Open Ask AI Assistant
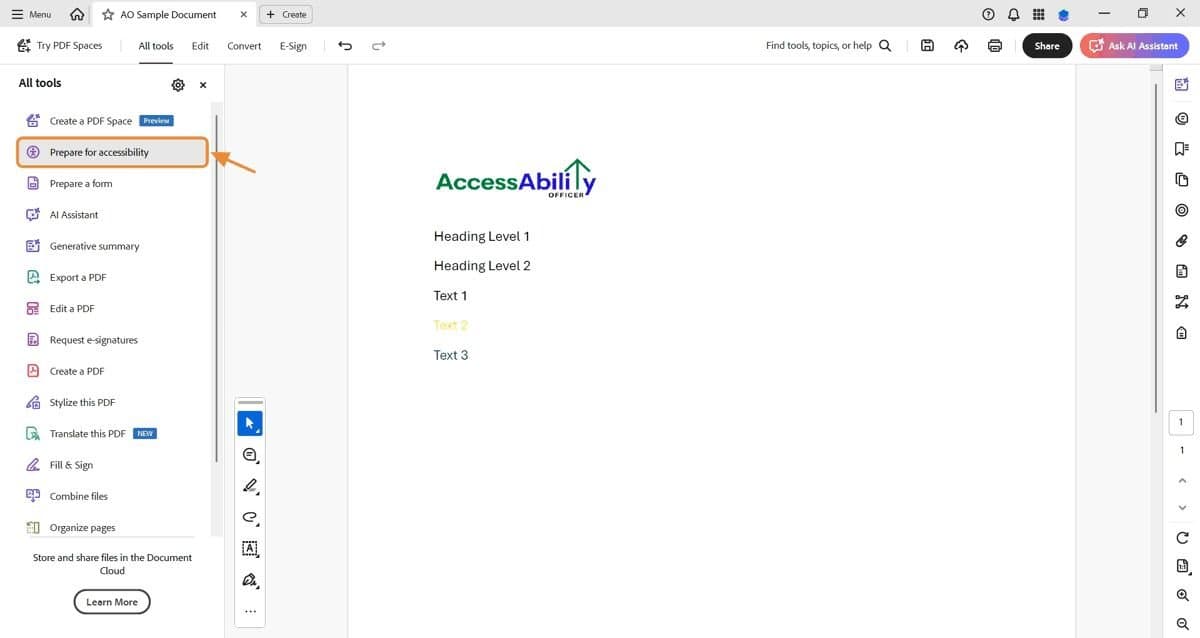Screen dimensions: 1200x638 tap(1134, 45)
